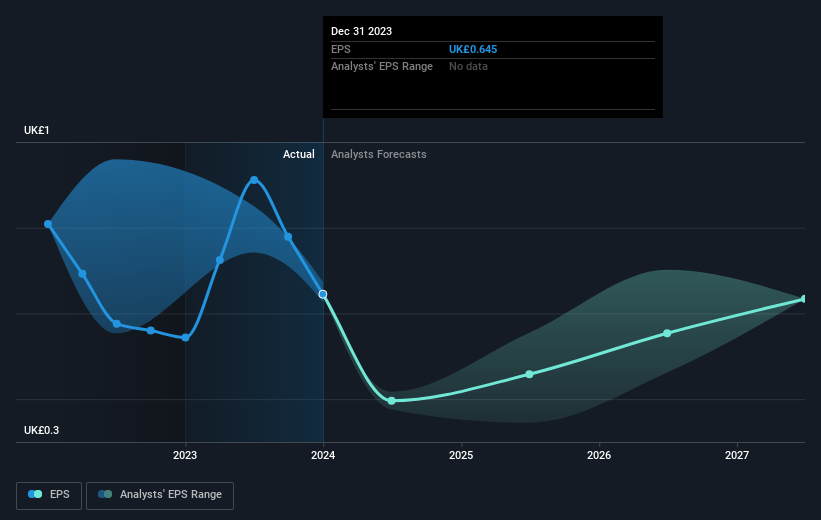Select the lowest forecast point in mid-2024
Screen dimensions: 821x520
[x=392, y=401]
